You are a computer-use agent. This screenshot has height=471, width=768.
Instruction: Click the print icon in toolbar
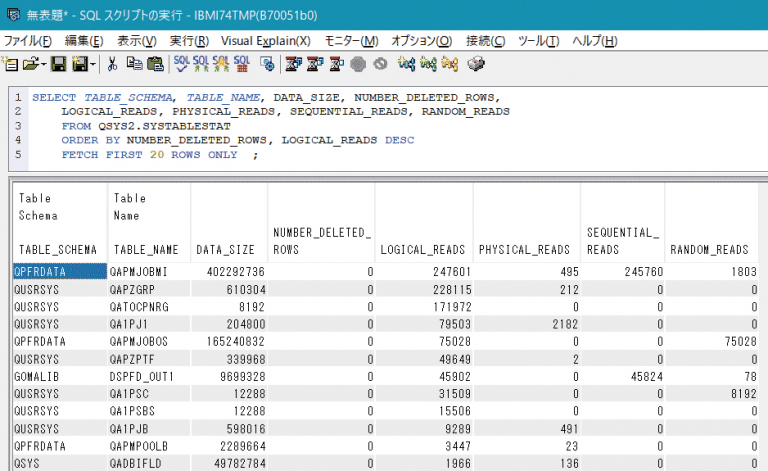[x=476, y=64]
